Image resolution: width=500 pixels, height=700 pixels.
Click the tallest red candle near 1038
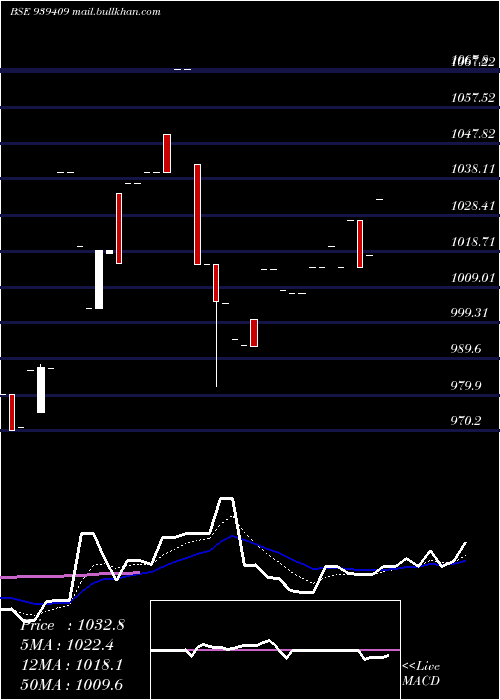[x=197, y=214]
